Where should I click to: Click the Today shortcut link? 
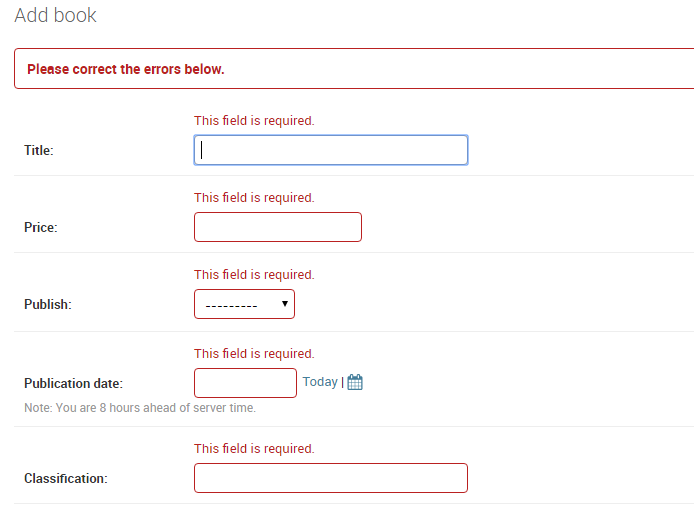click(x=320, y=382)
